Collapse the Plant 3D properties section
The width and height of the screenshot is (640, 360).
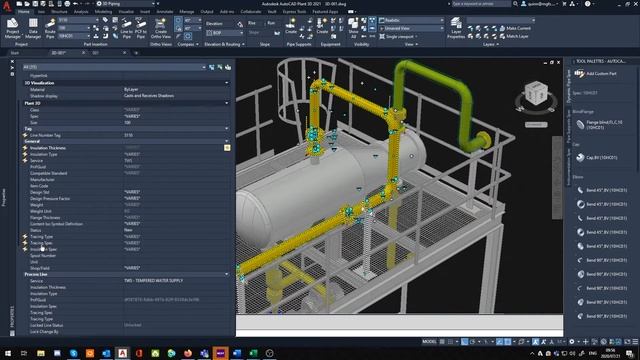tap(227, 103)
